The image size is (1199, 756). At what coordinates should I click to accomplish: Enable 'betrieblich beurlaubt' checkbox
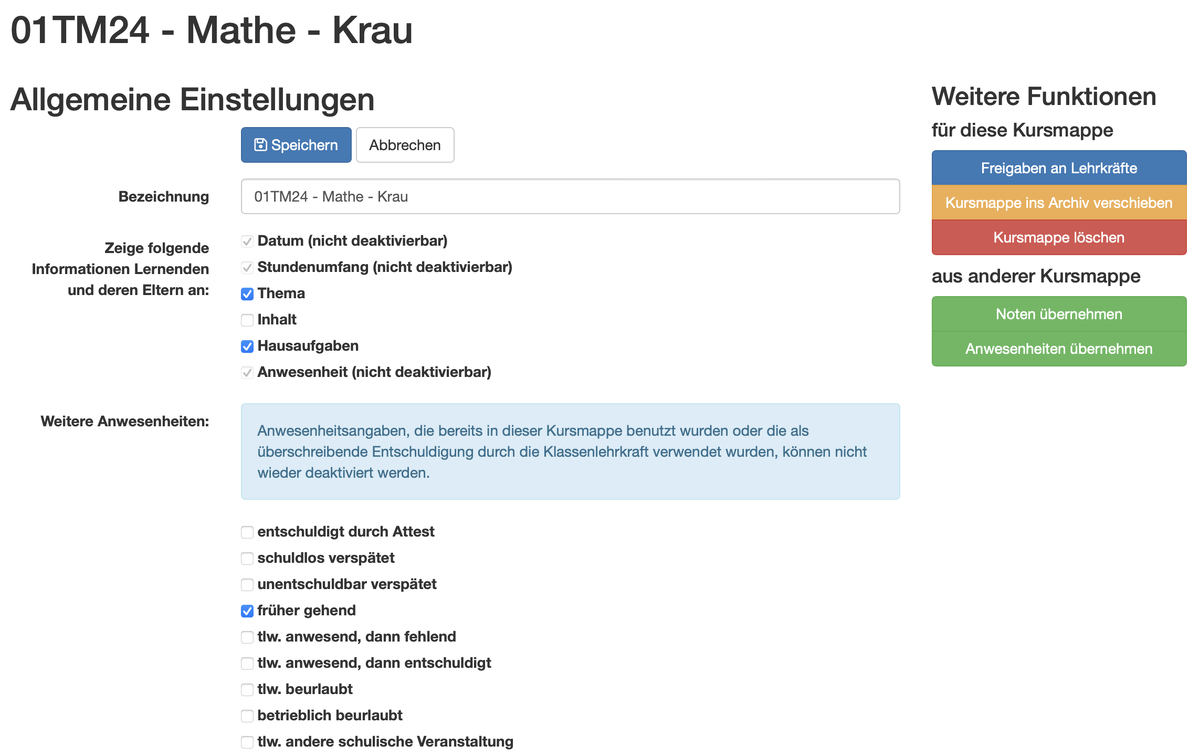coord(247,716)
